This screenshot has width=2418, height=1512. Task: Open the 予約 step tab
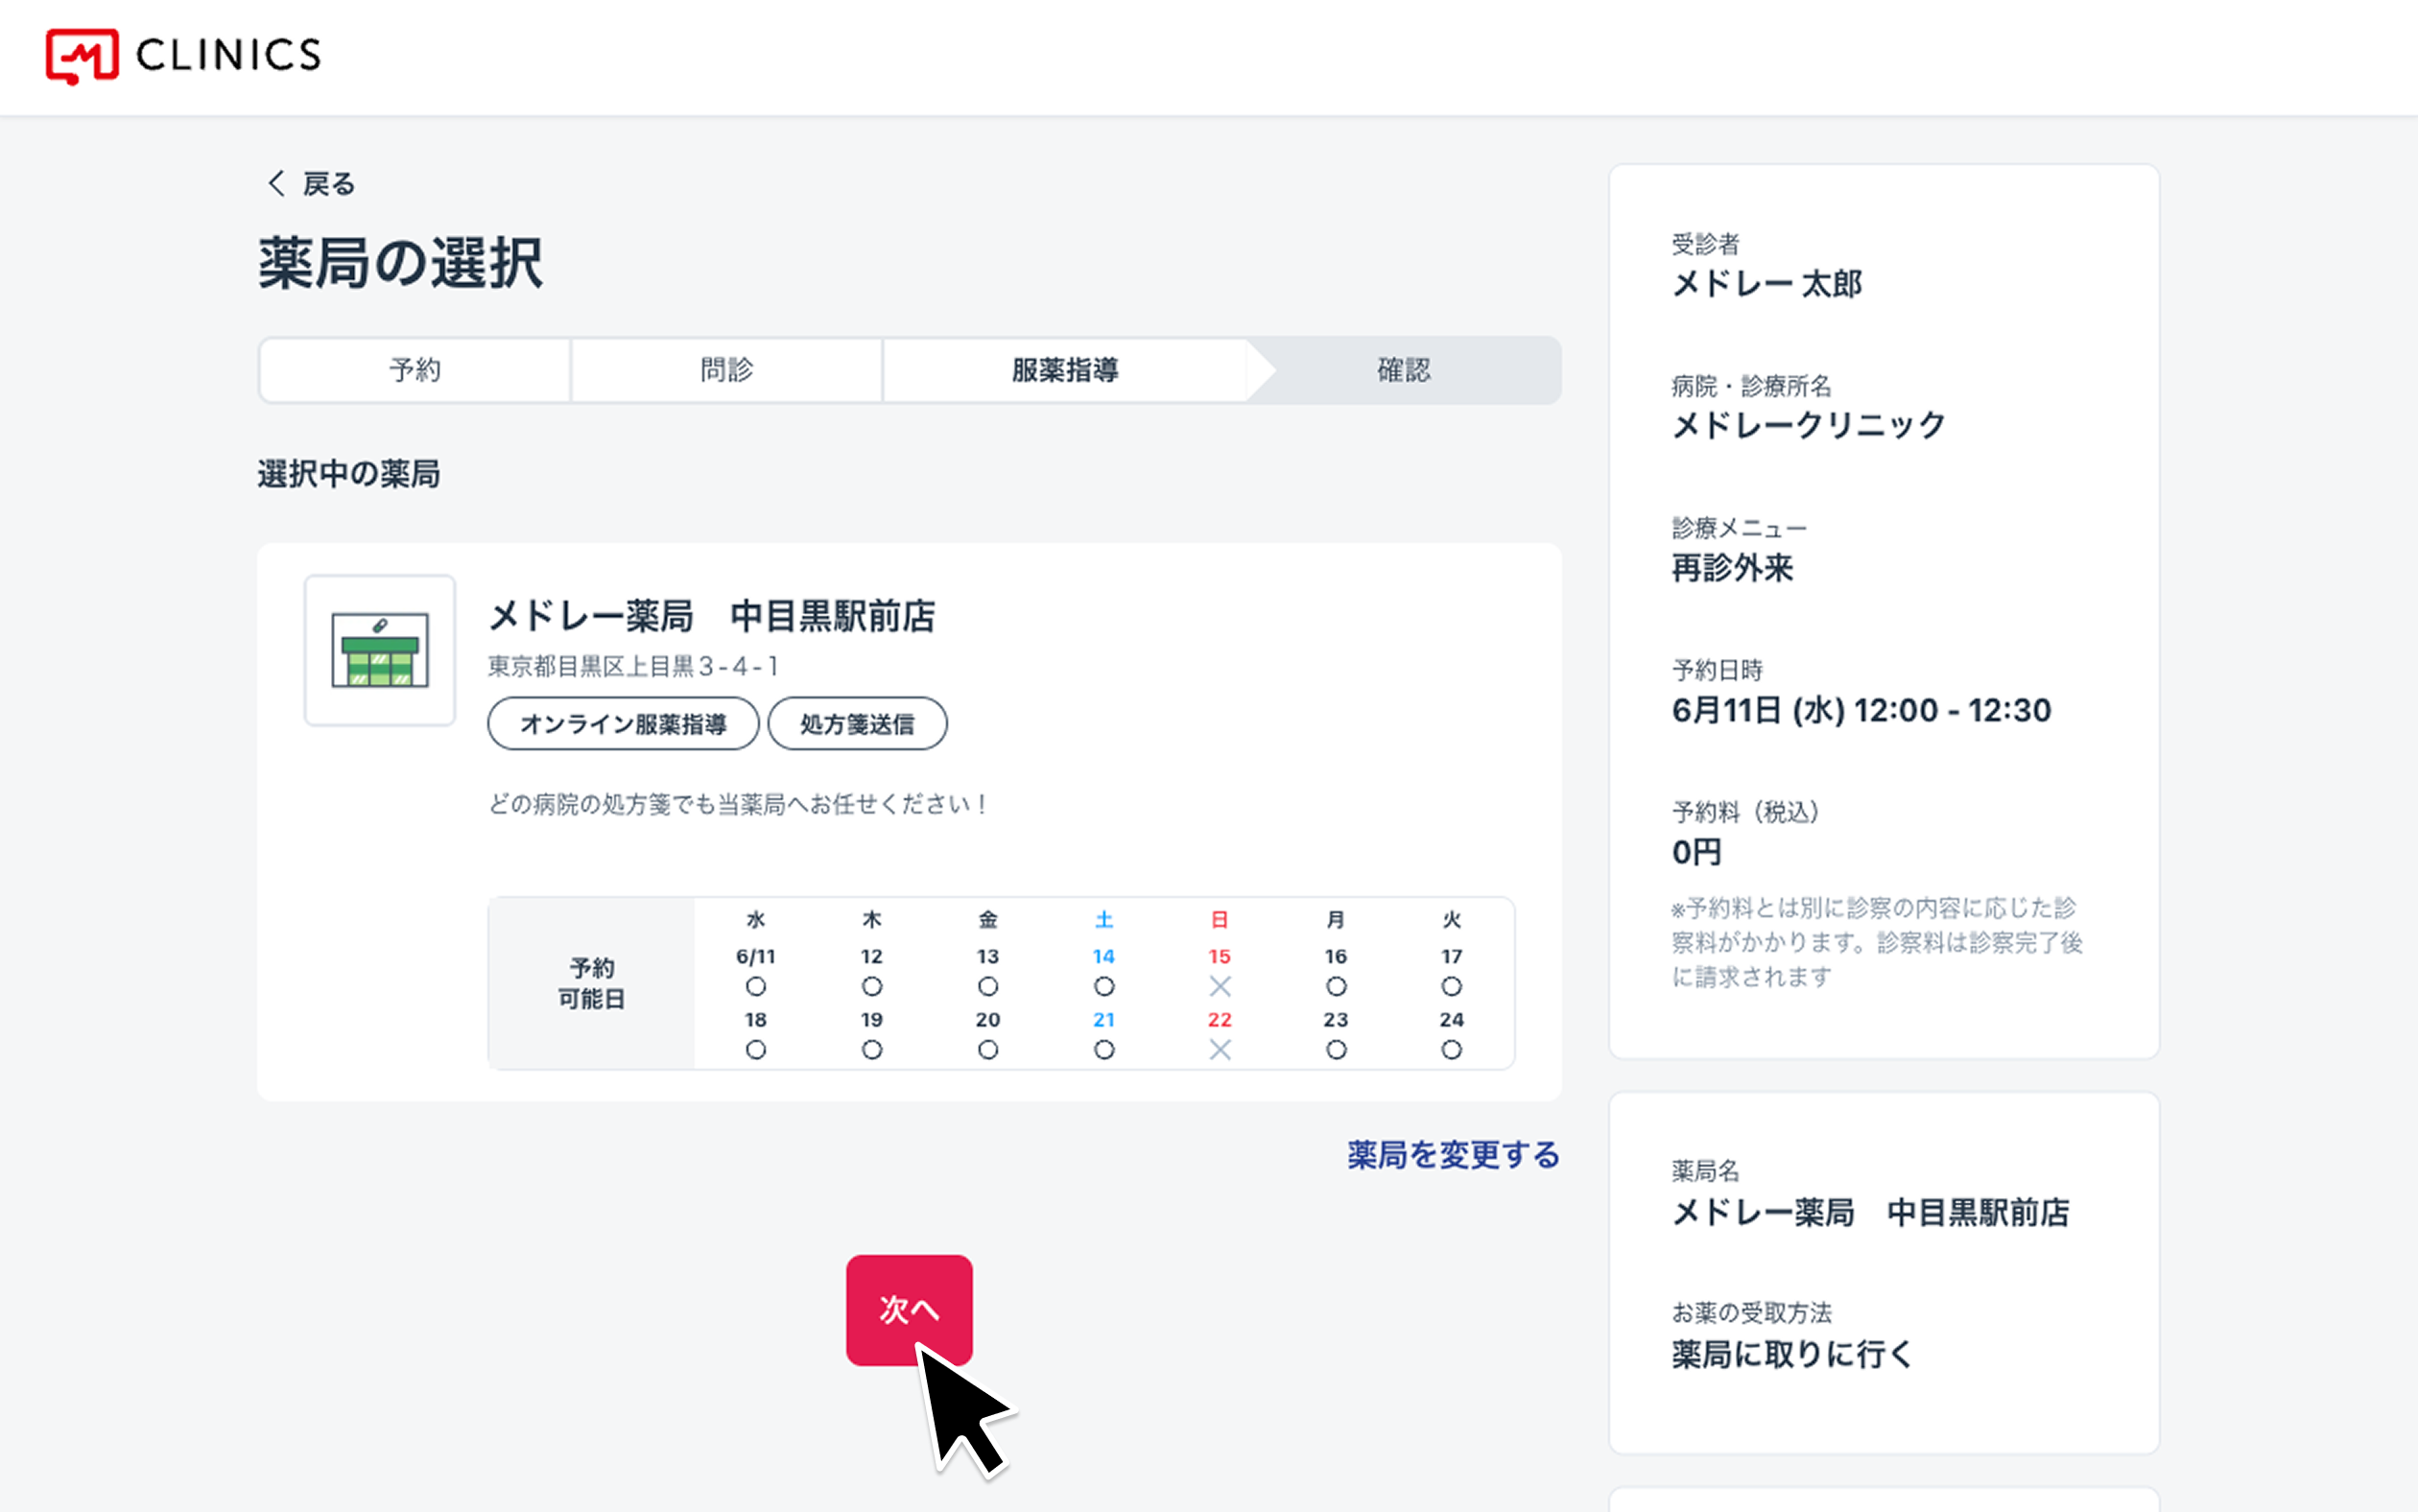click(x=415, y=370)
